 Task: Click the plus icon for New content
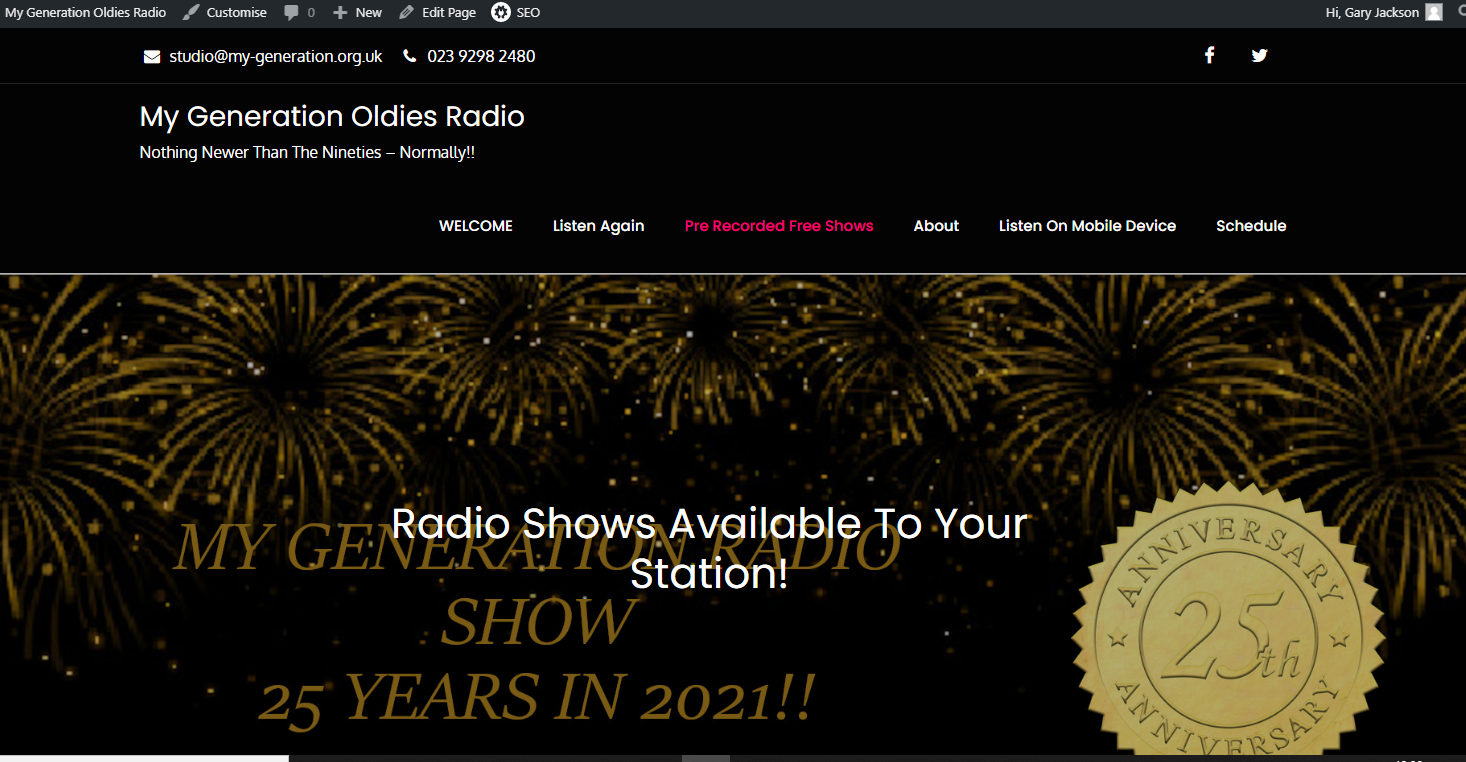(340, 13)
